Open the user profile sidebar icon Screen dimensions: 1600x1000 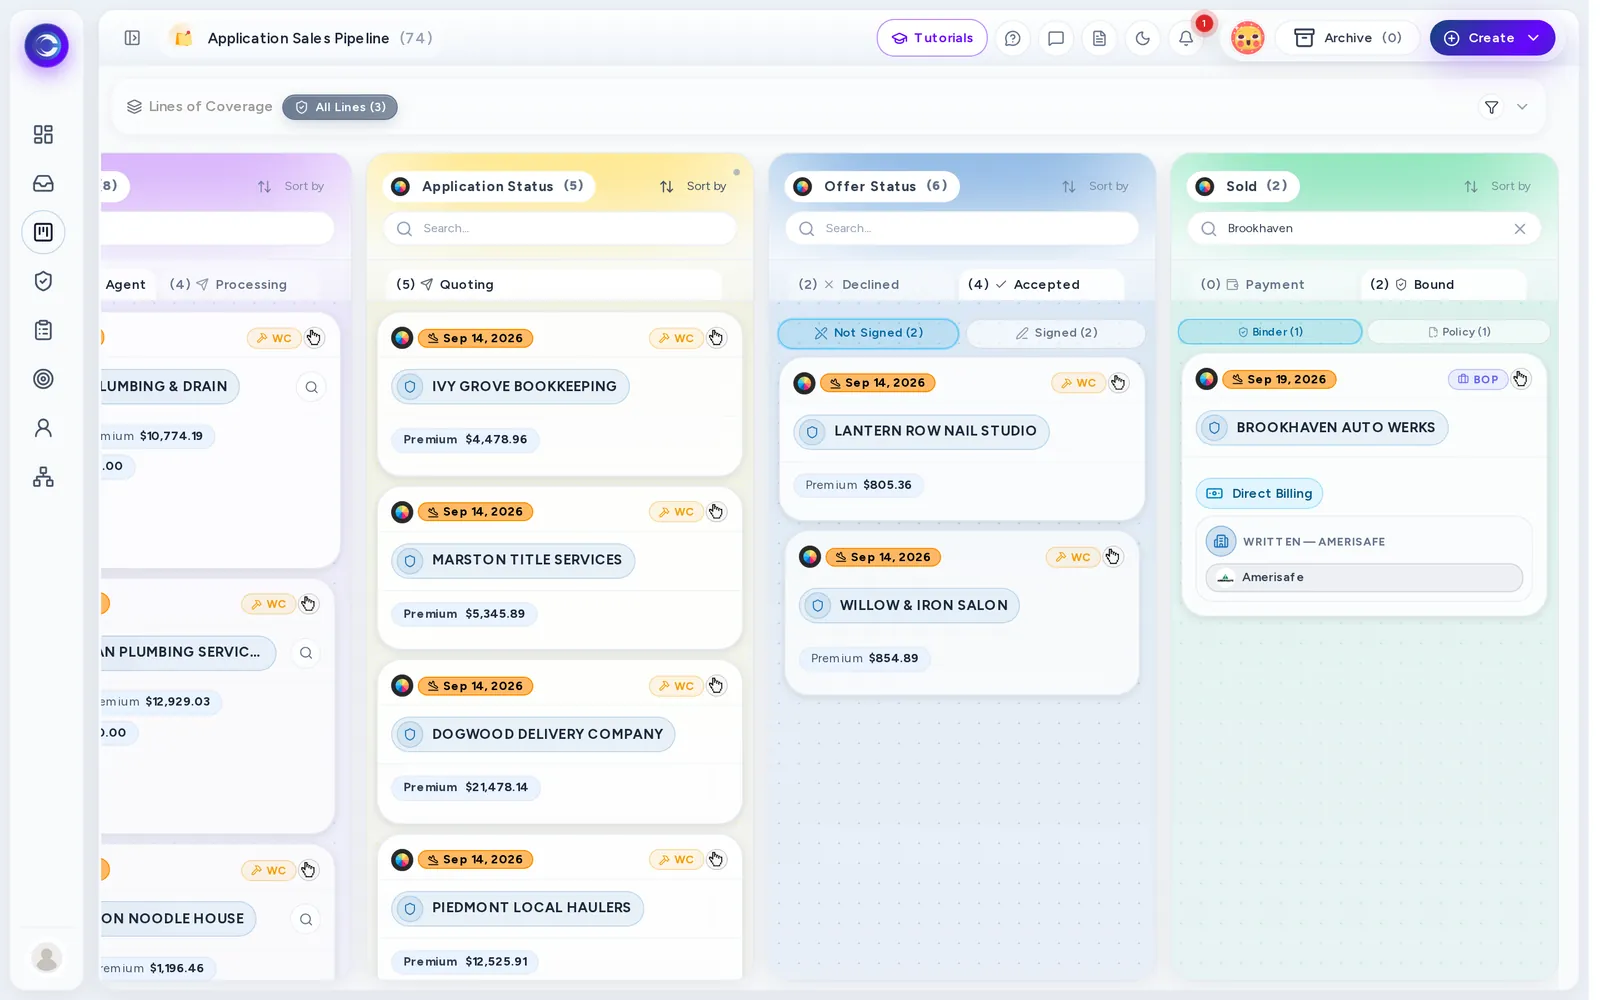(43, 428)
